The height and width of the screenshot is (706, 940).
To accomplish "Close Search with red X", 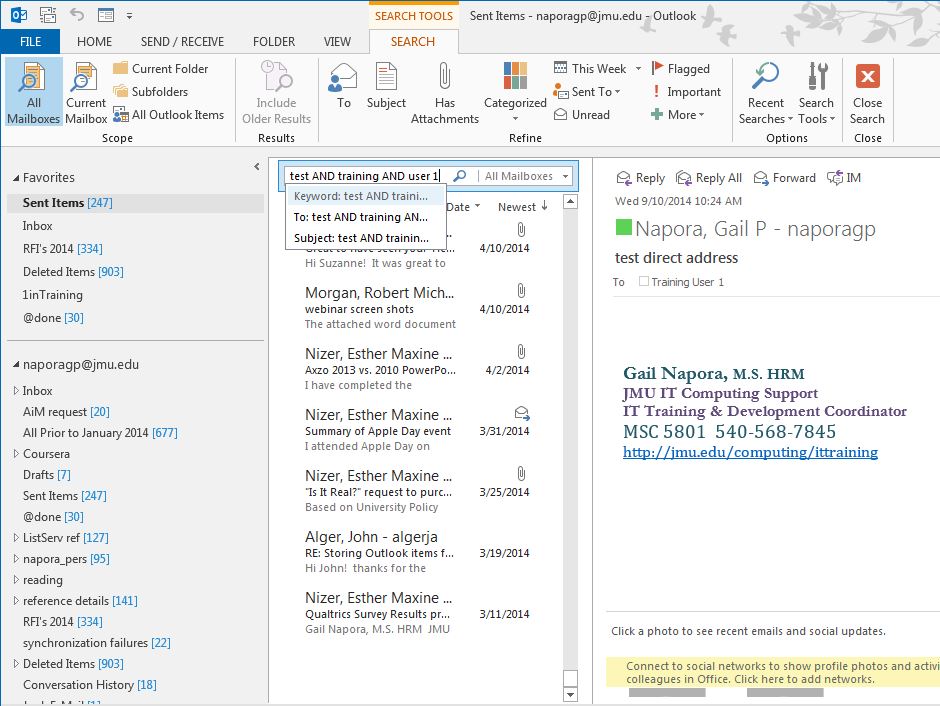I will click(867, 92).
